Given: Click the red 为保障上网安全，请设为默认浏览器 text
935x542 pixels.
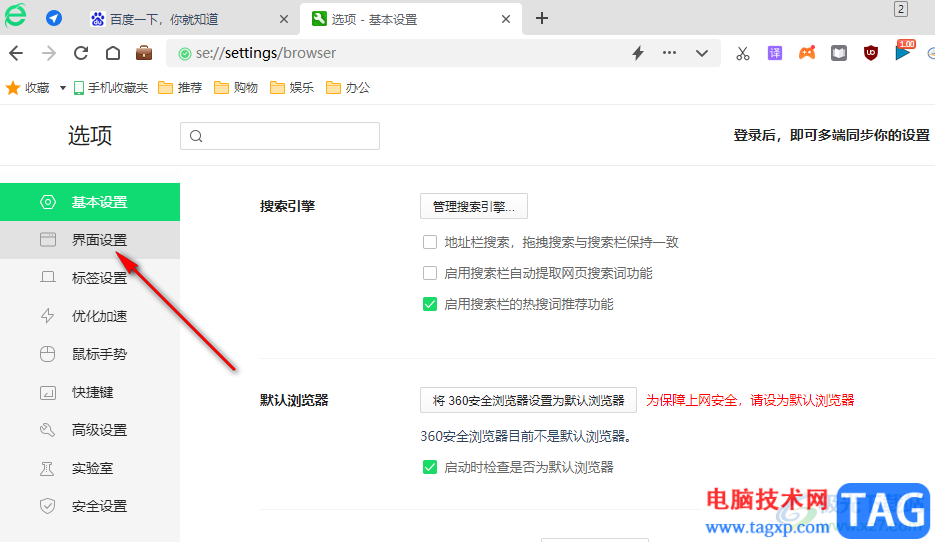Looking at the screenshot, I should pos(750,400).
